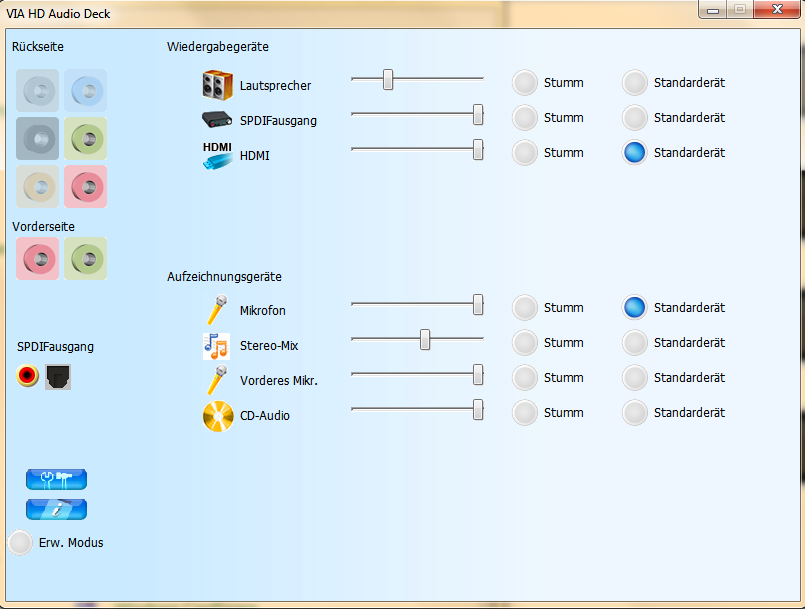805x609 pixels.
Task: Enable the Erw. Modus toggle
Action: (21, 543)
